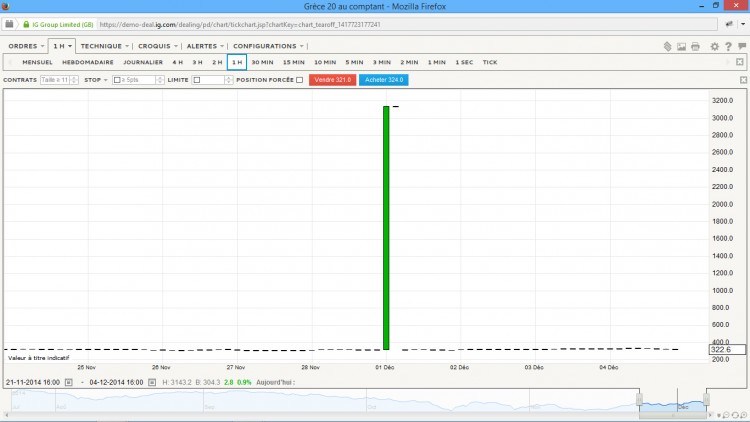Save the chart using the image icon
Screen dimensions: 750x422
(681, 46)
